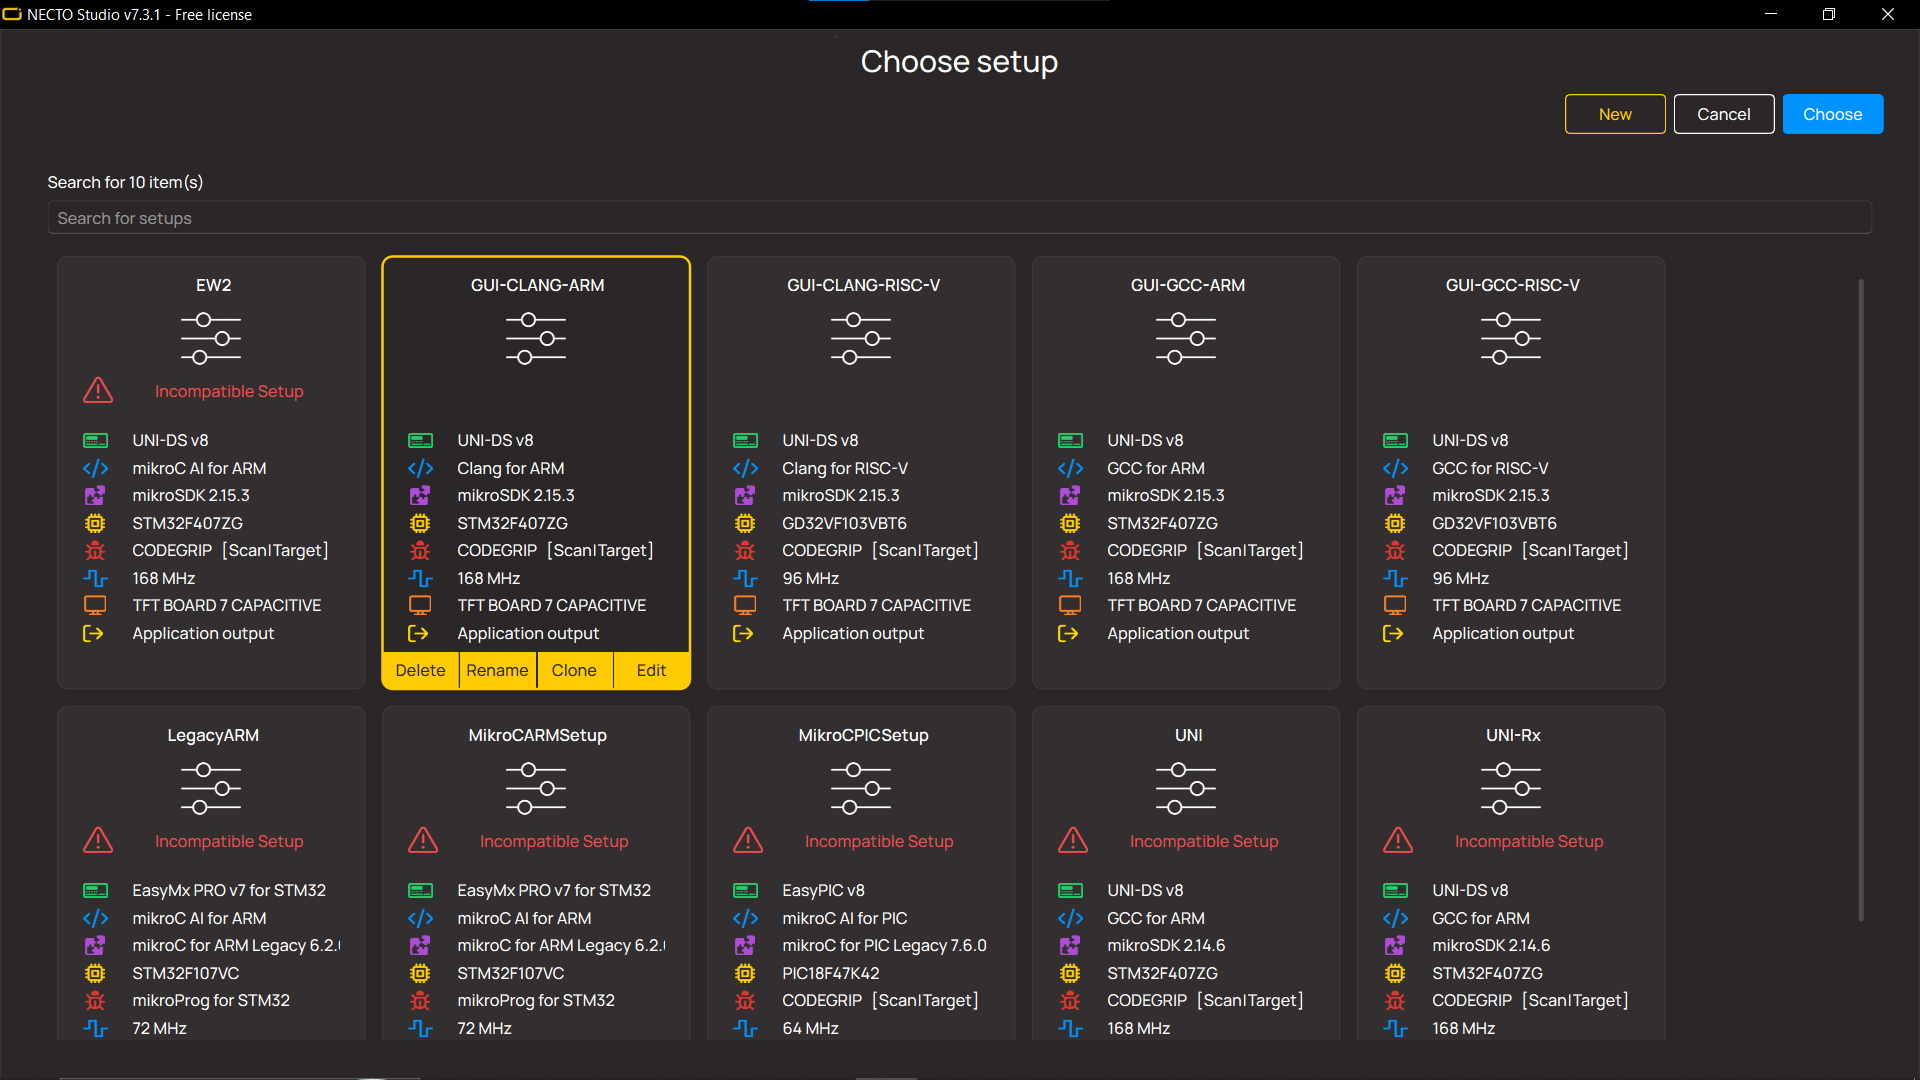The height and width of the screenshot is (1080, 1920).
Task: Click the sliders icon on GUI-GCC-ARM card
Action: [x=1186, y=338]
